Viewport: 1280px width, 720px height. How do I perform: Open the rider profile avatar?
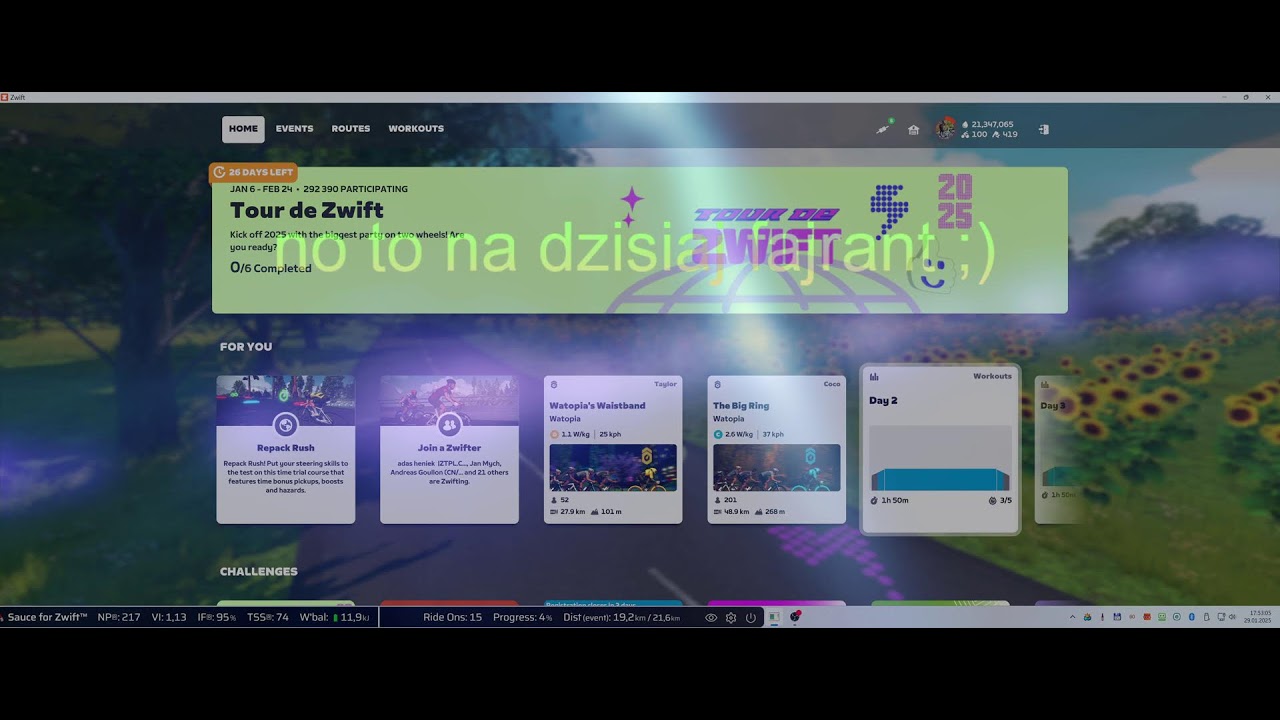(x=945, y=128)
